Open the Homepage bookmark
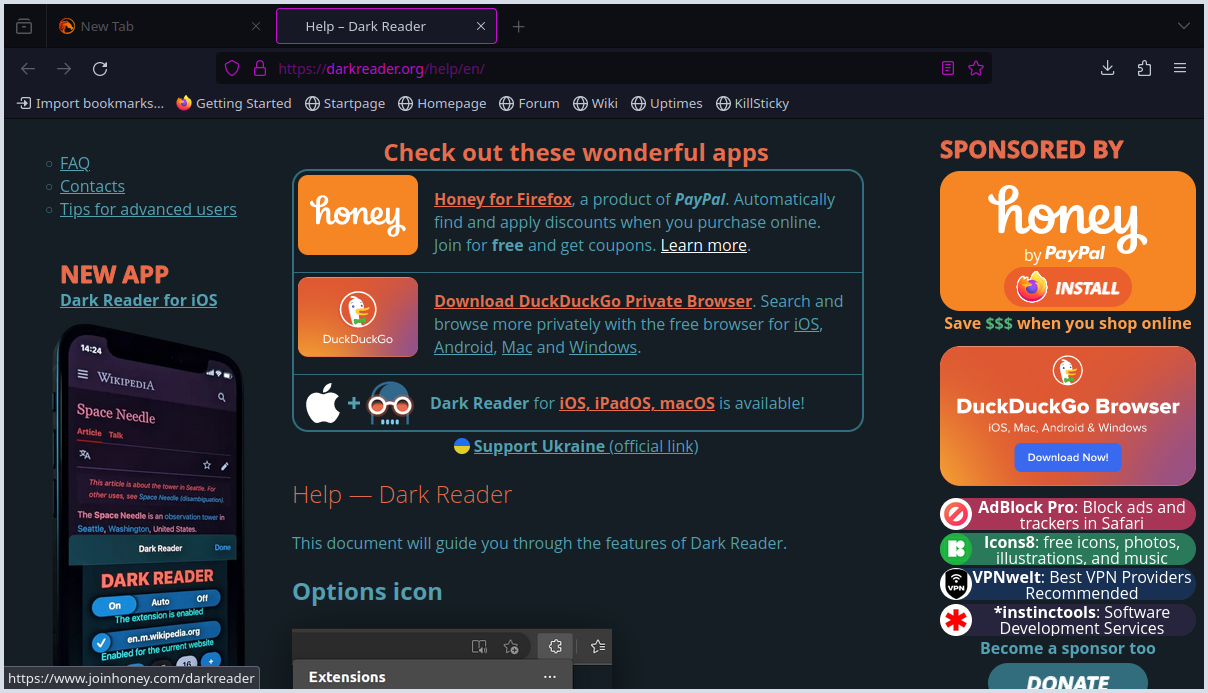The height and width of the screenshot is (693, 1208). coord(442,103)
